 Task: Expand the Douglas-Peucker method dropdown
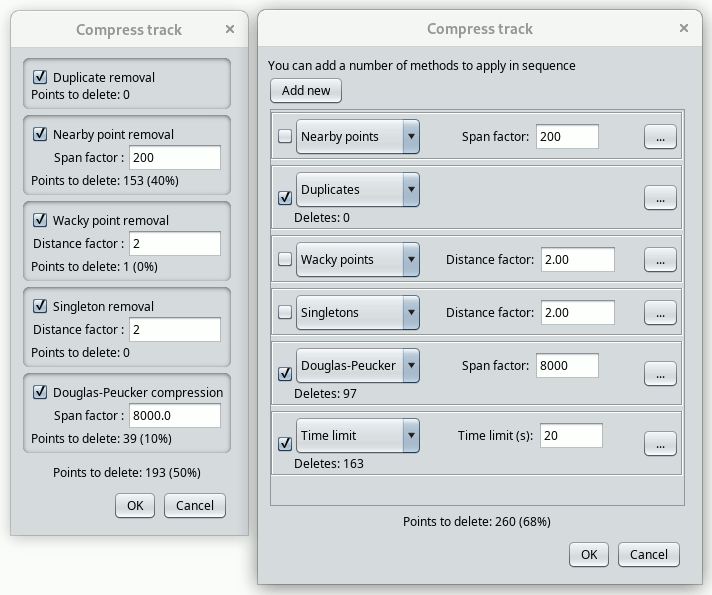(x=410, y=366)
